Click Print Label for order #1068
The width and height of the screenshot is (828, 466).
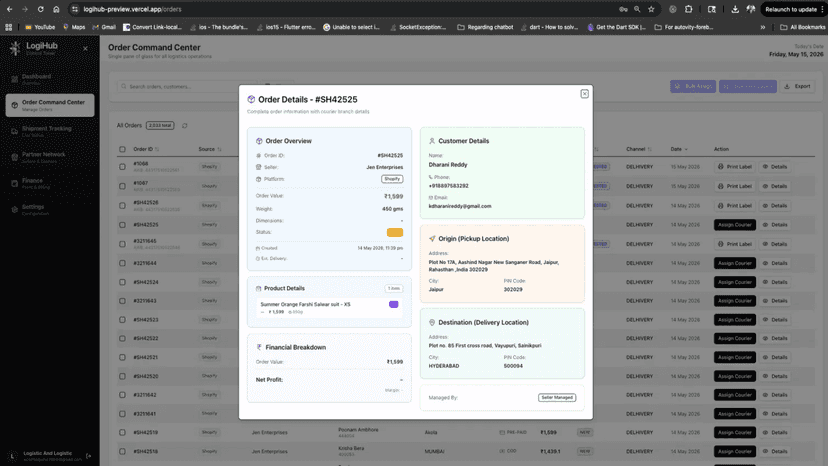(x=735, y=167)
